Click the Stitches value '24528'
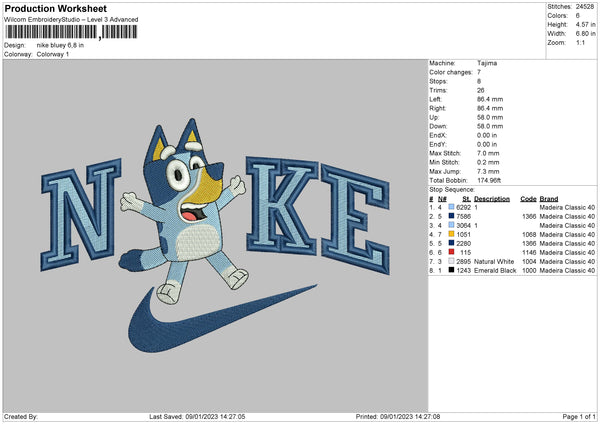The width and height of the screenshot is (600, 424). (585, 7)
